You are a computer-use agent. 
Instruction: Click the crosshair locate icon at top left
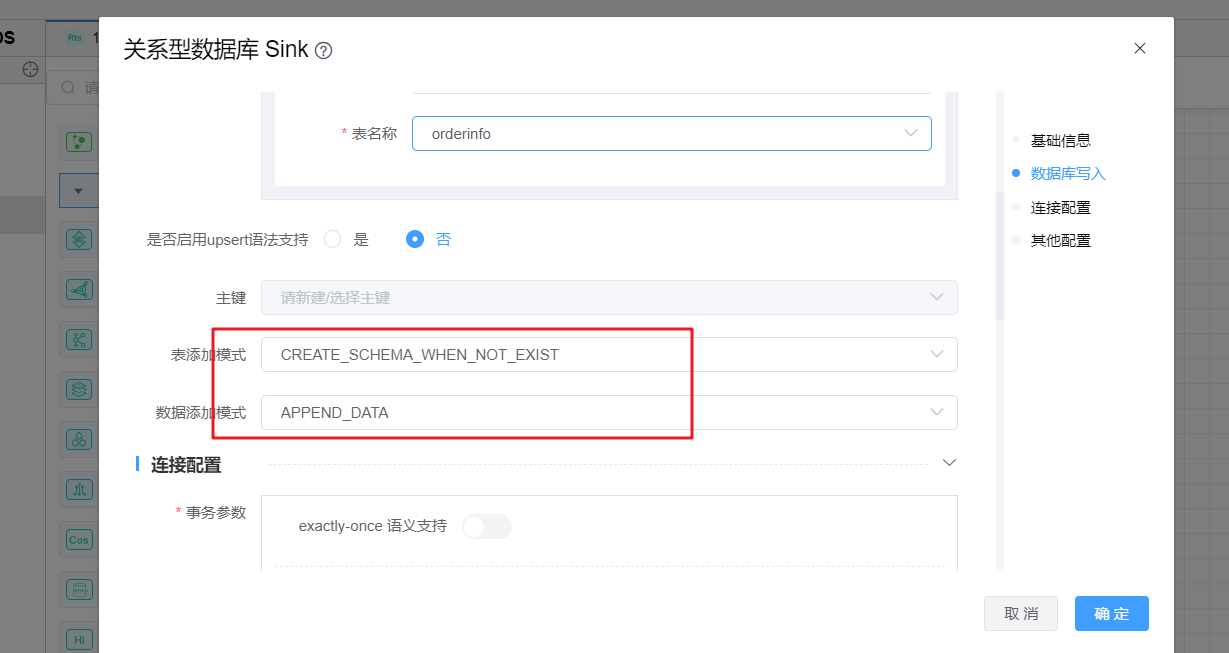pos(31,69)
